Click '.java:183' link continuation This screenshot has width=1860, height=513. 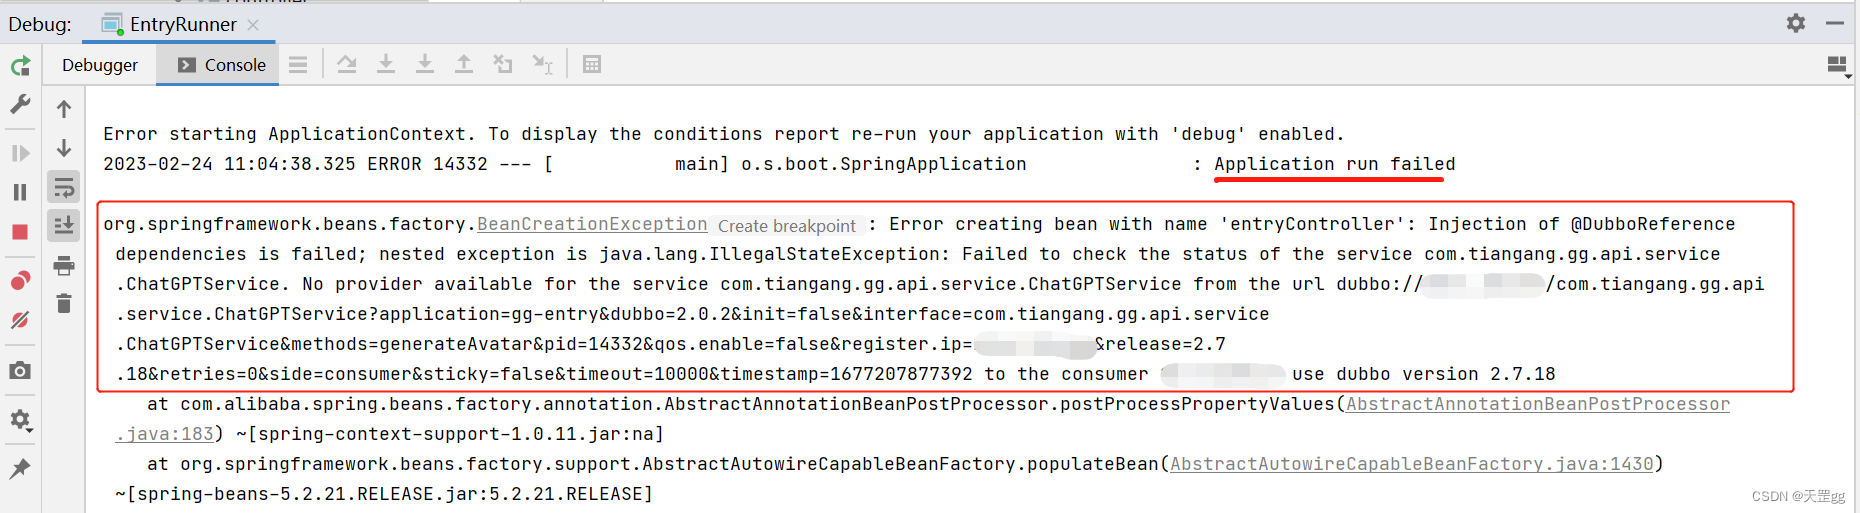(x=164, y=434)
